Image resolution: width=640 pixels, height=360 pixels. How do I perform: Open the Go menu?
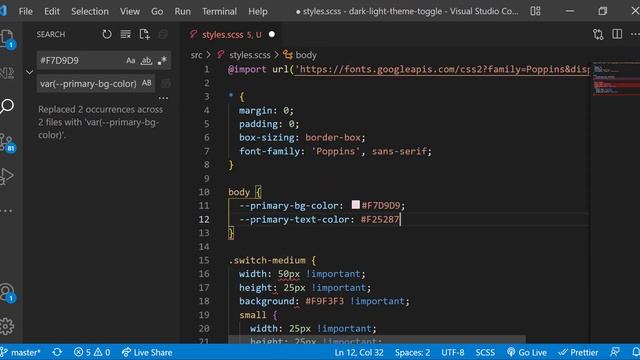click(157, 11)
